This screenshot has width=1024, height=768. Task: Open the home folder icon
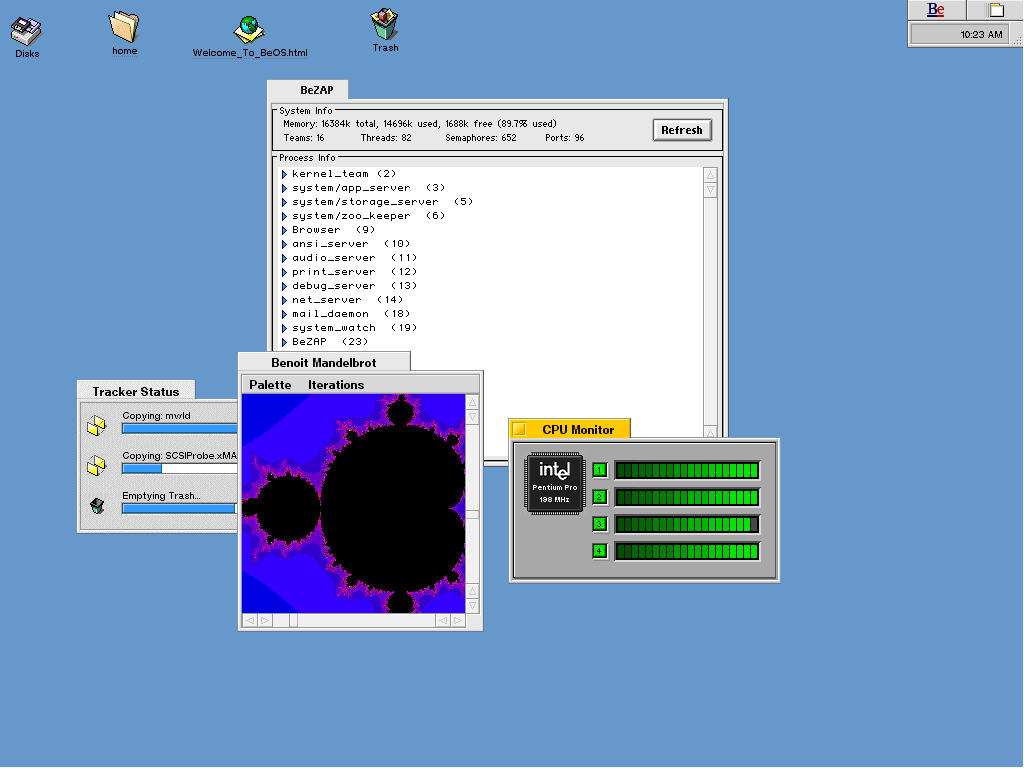[124, 28]
